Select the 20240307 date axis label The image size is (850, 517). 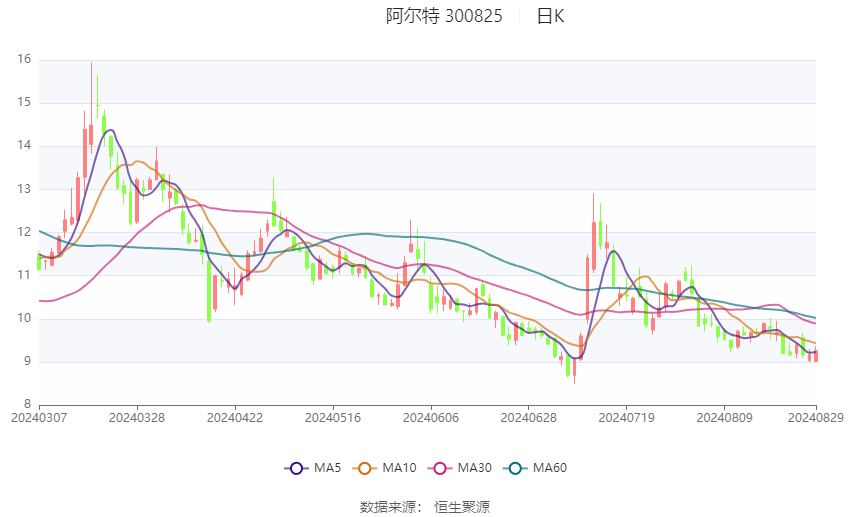coord(39,418)
